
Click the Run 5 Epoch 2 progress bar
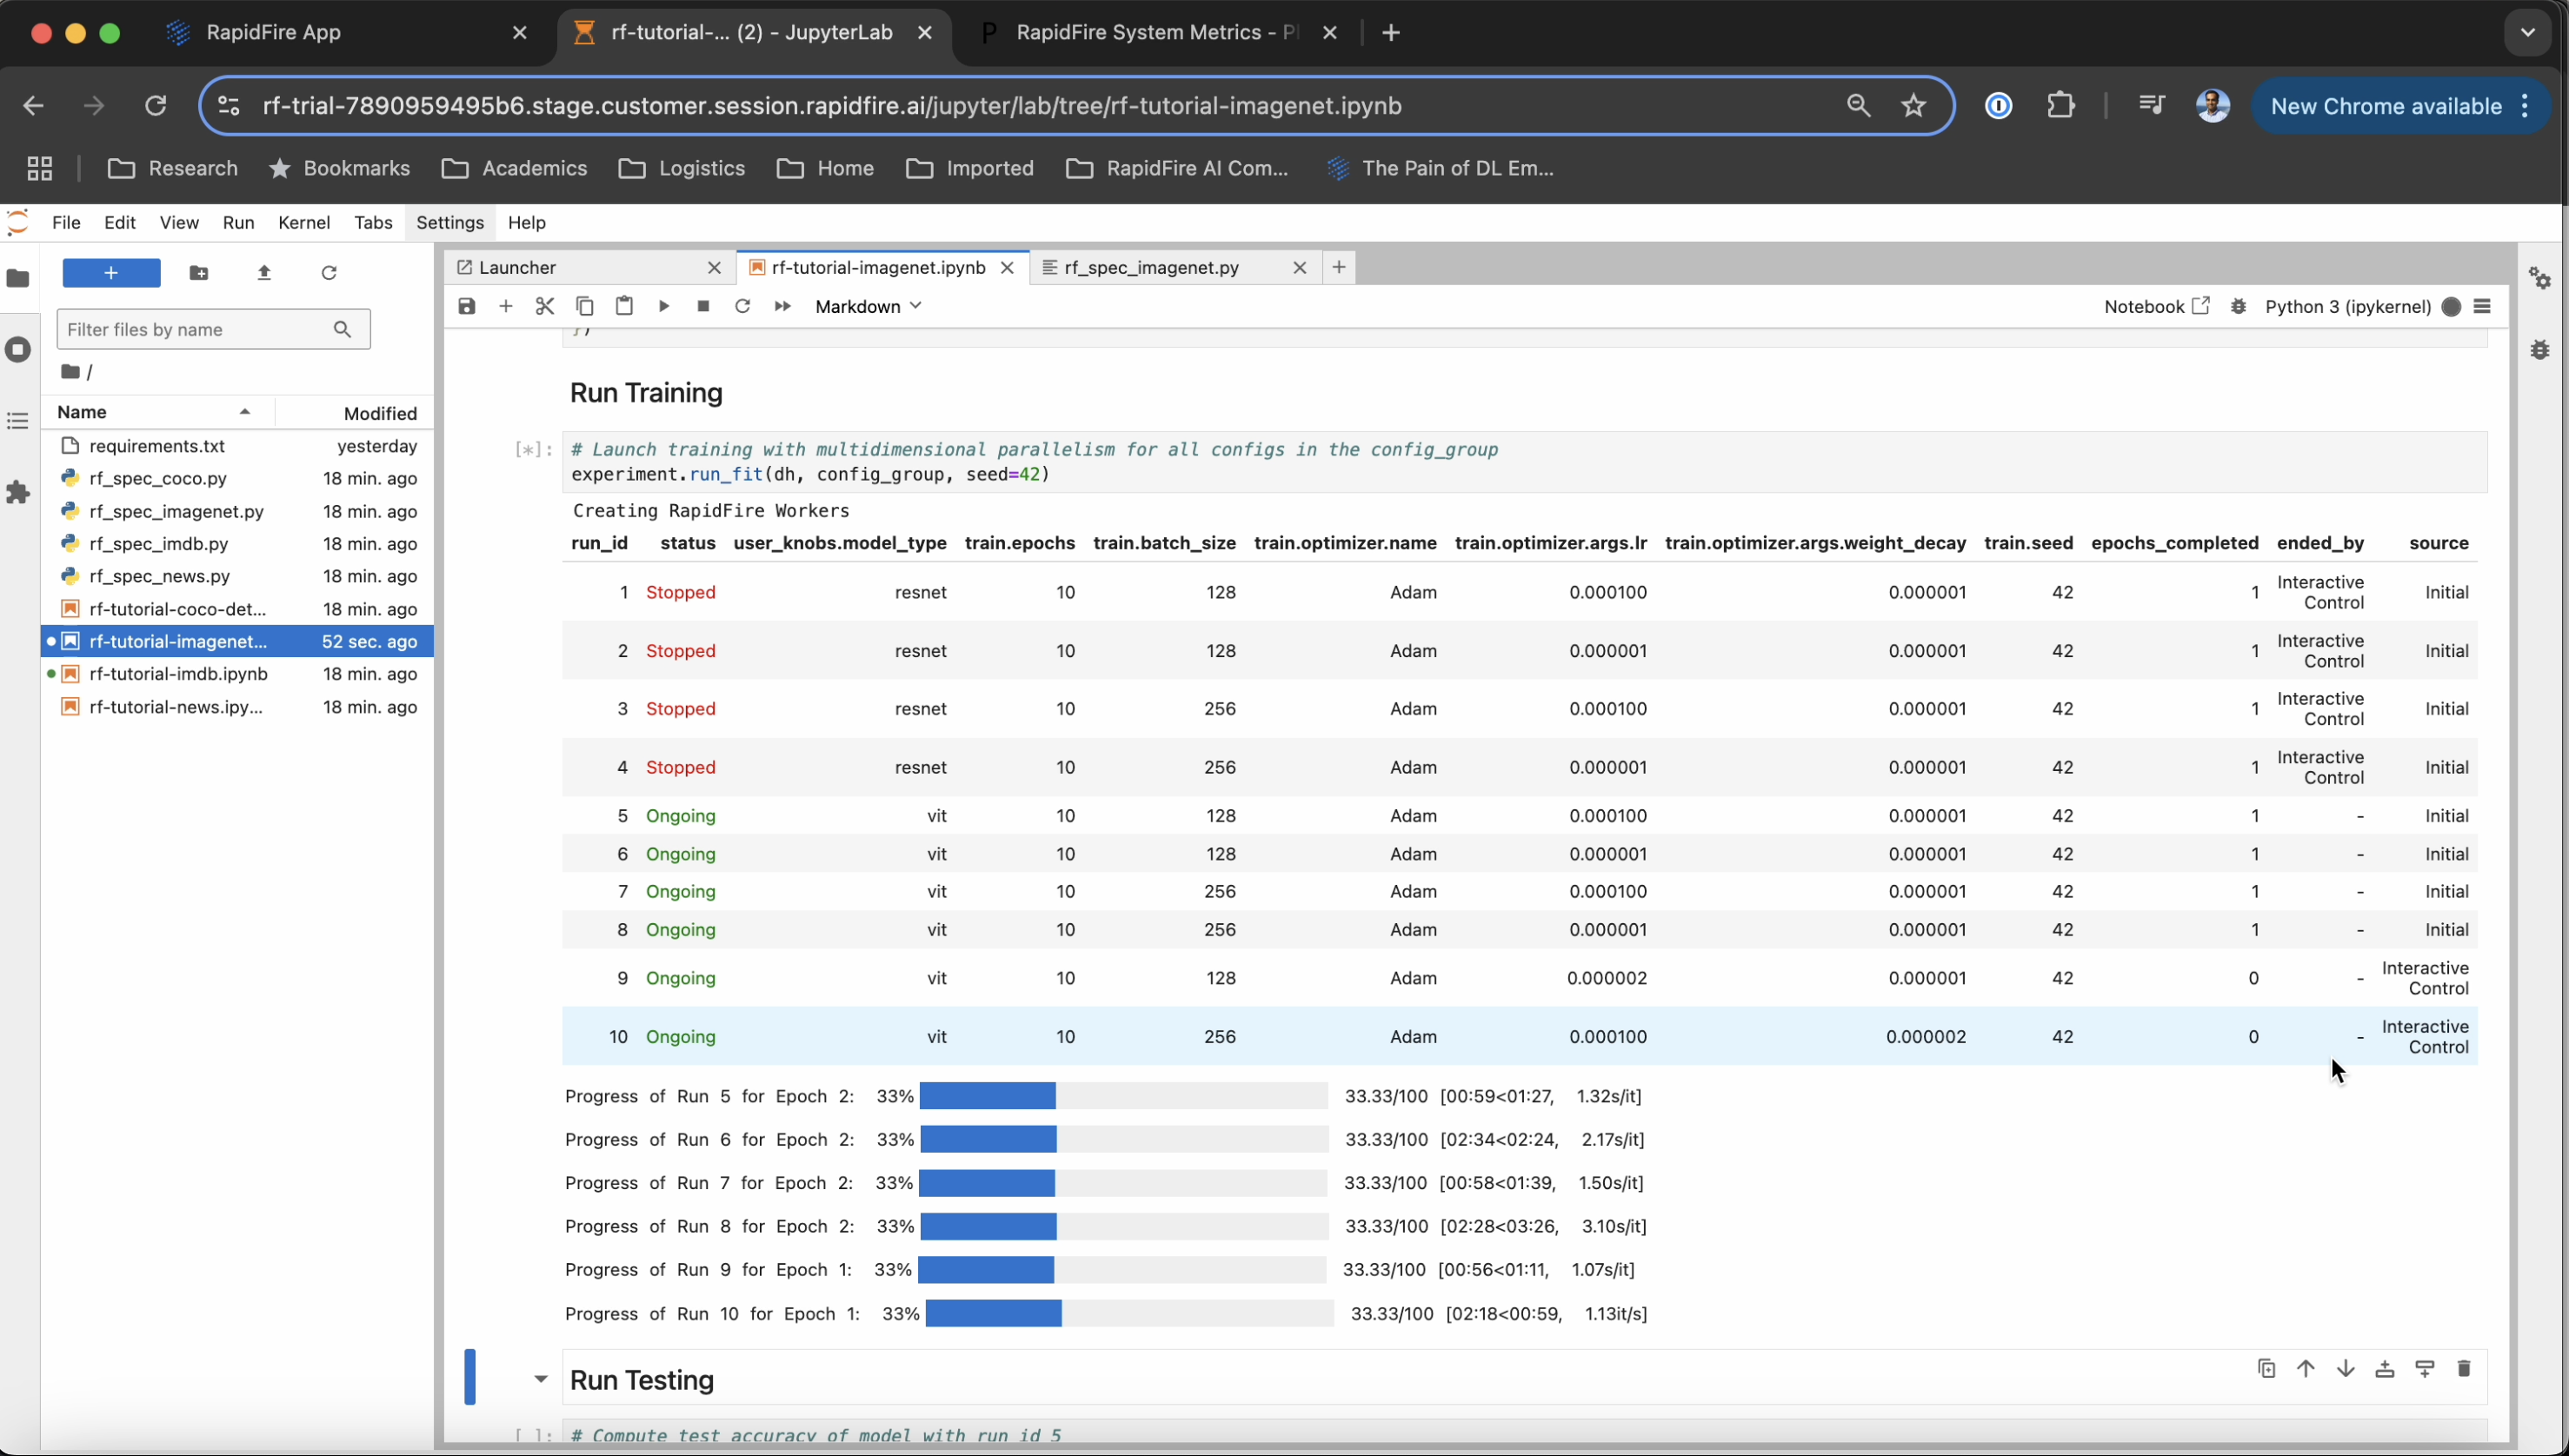click(1123, 1096)
